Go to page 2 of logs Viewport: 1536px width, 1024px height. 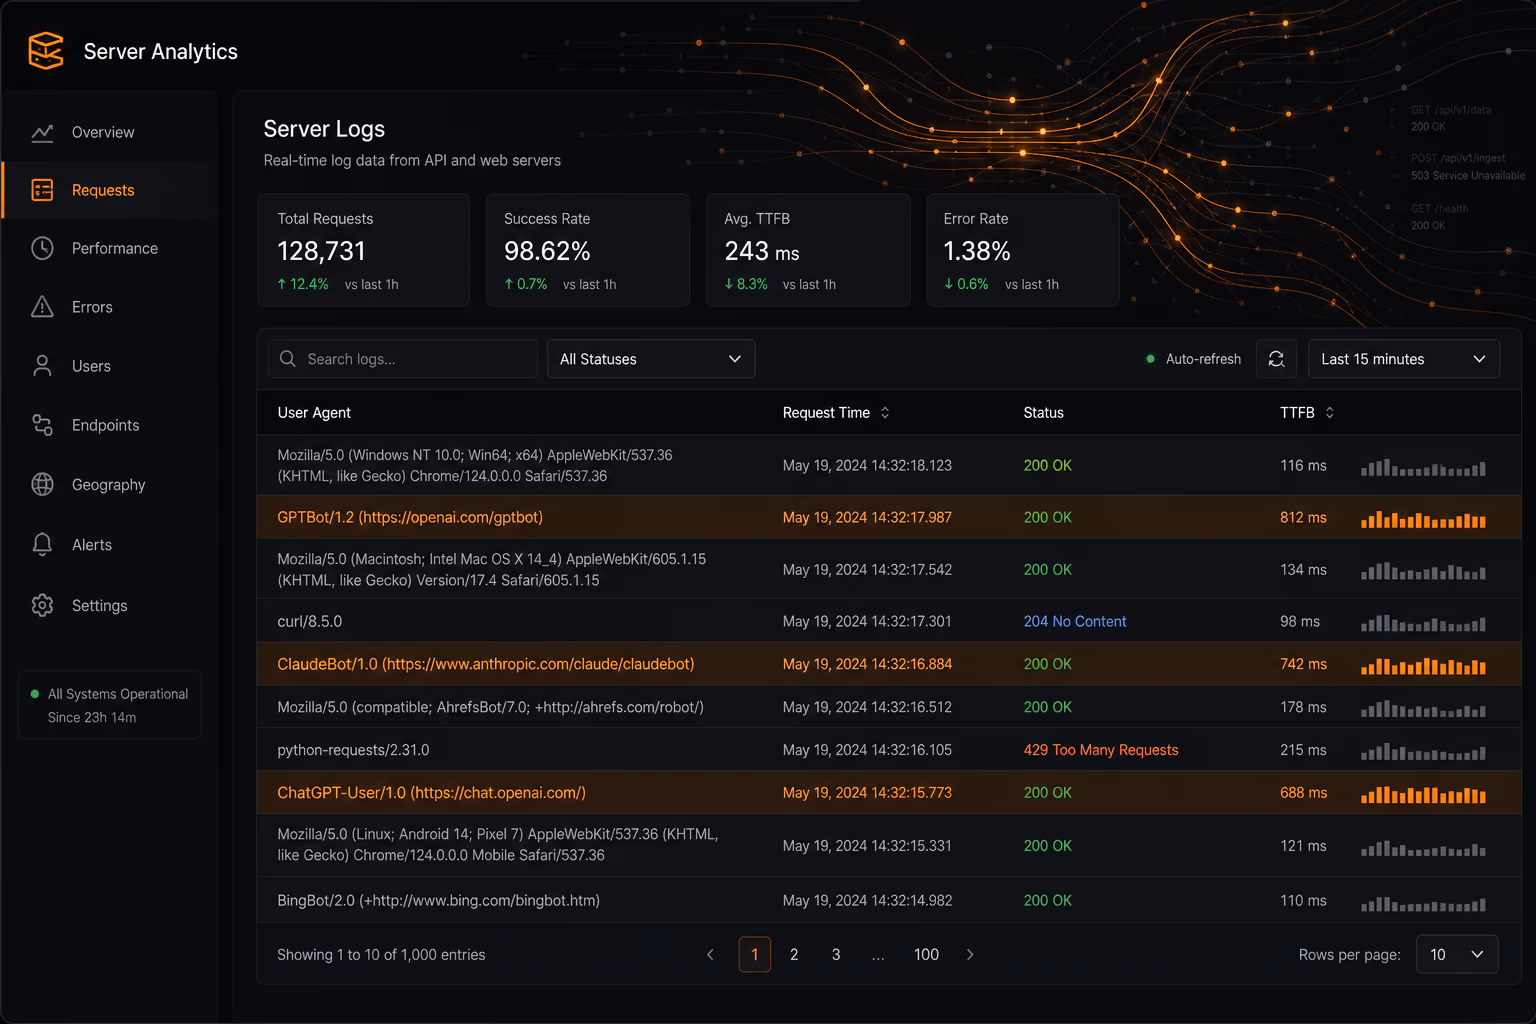click(794, 955)
